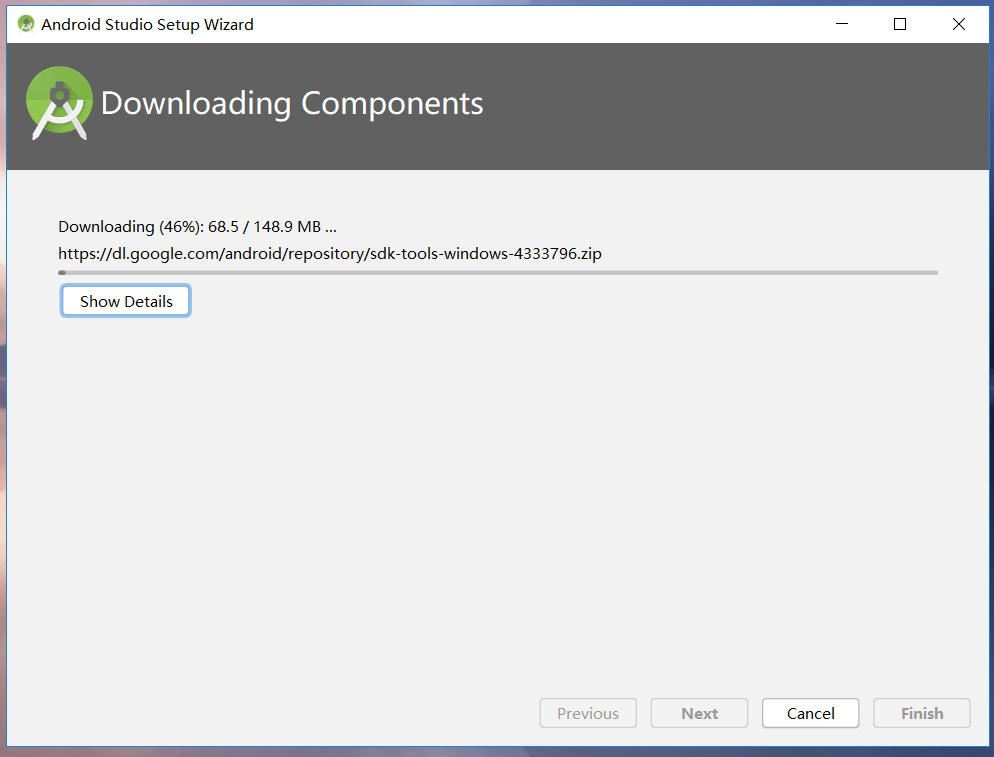Viewport: 994px width, 757px height.
Task: Open the sdk-tools-windows zip download link
Action: [x=330, y=253]
